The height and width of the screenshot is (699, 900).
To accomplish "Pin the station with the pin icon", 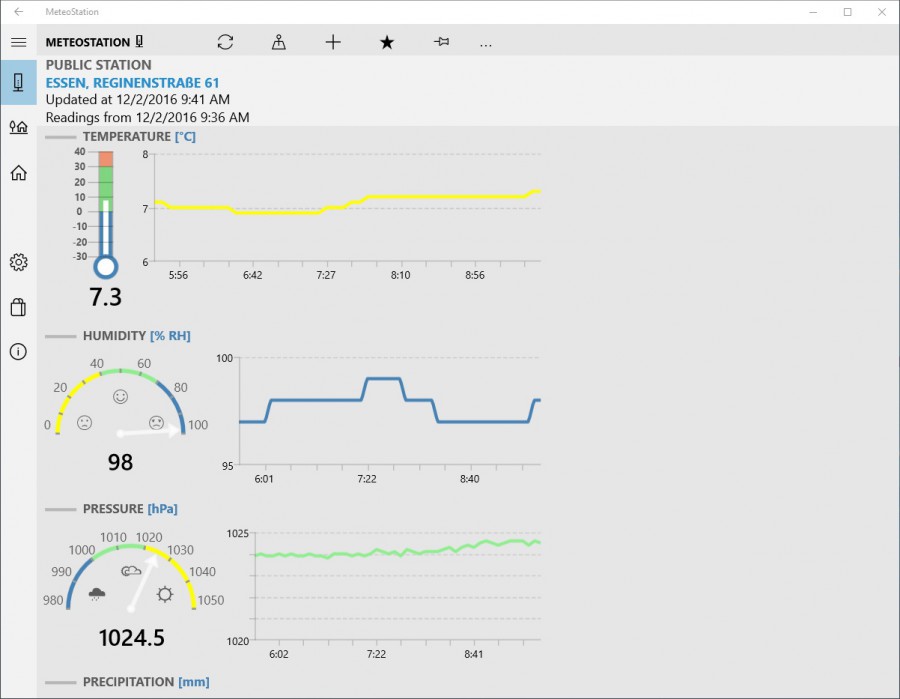I will point(441,42).
